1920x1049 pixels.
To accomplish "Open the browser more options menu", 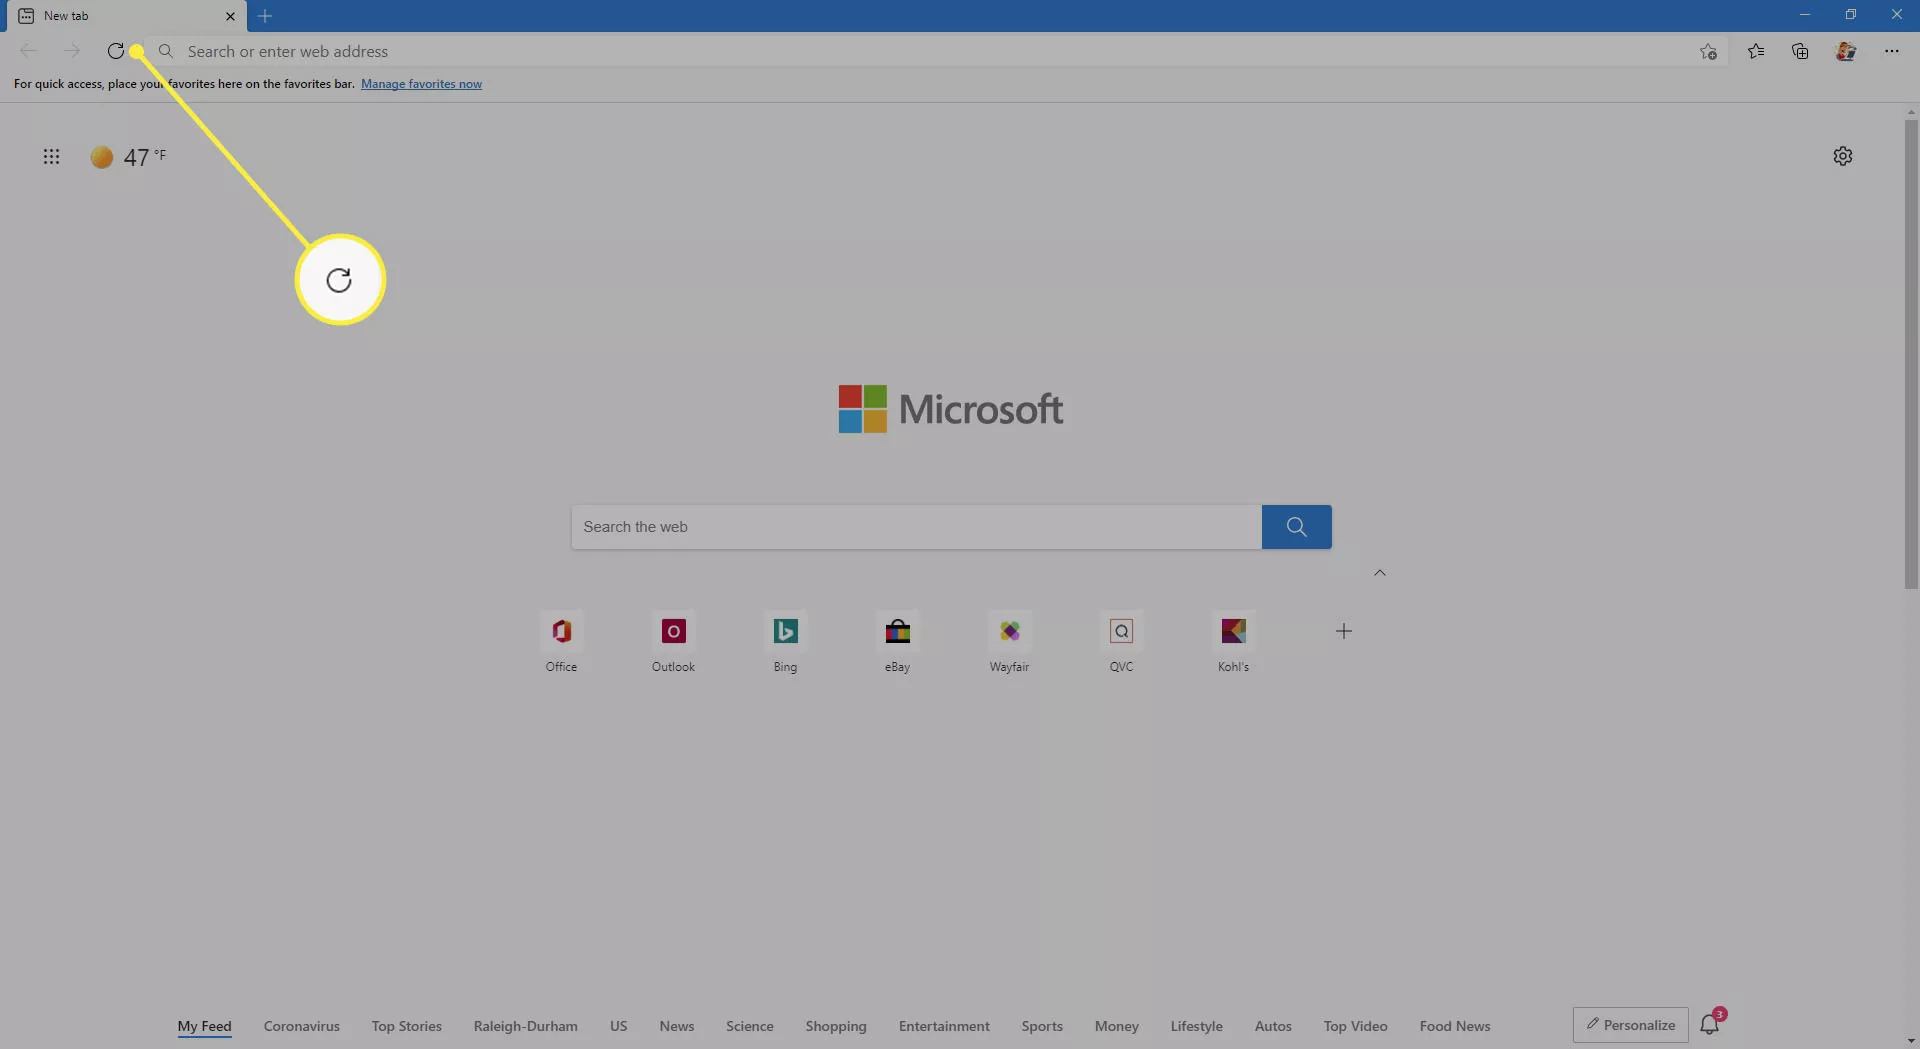I will pyautogui.click(x=1892, y=51).
